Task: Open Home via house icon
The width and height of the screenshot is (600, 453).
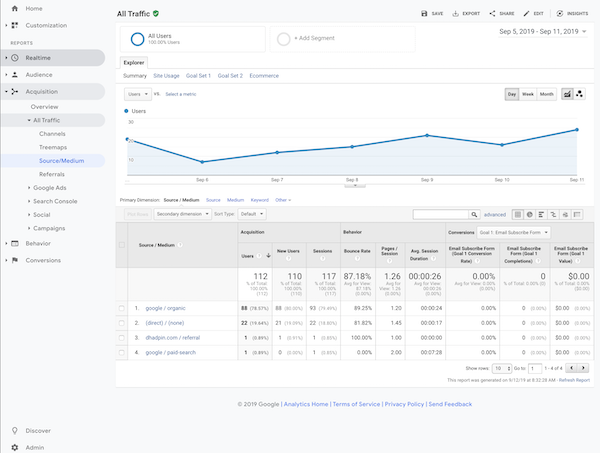Action: click(15, 8)
